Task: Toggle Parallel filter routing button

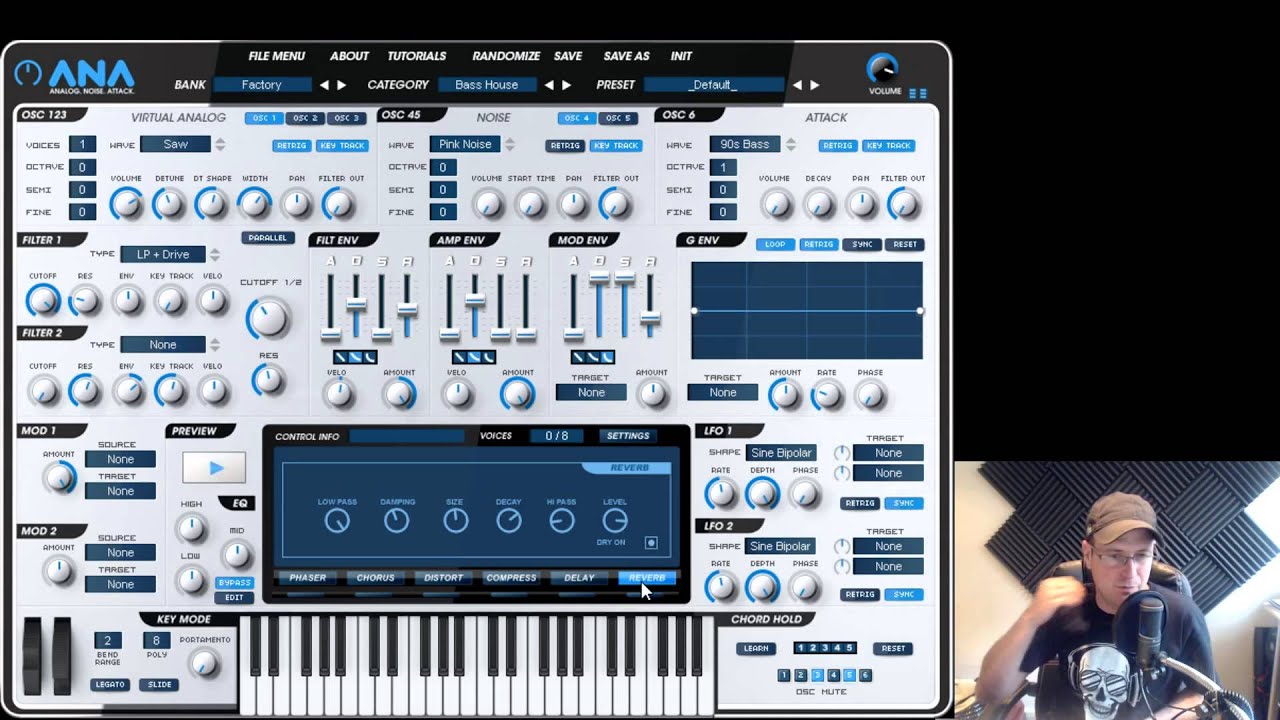Action: 268,238
